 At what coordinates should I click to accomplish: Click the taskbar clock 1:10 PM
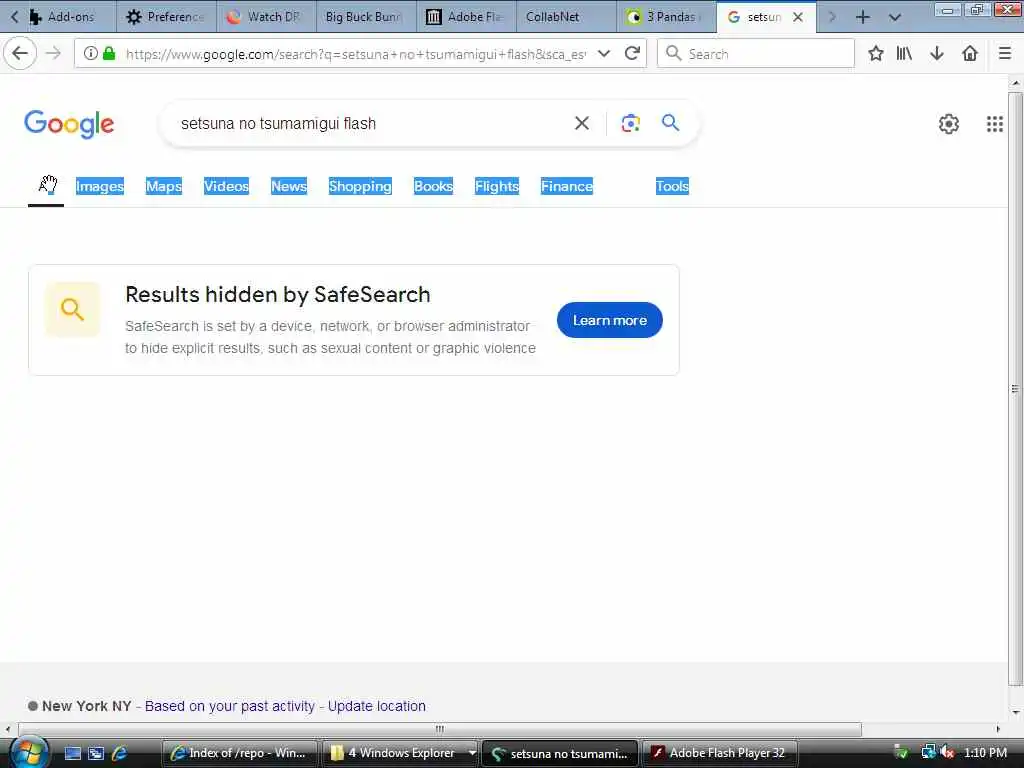pyautogui.click(x=985, y=753)
